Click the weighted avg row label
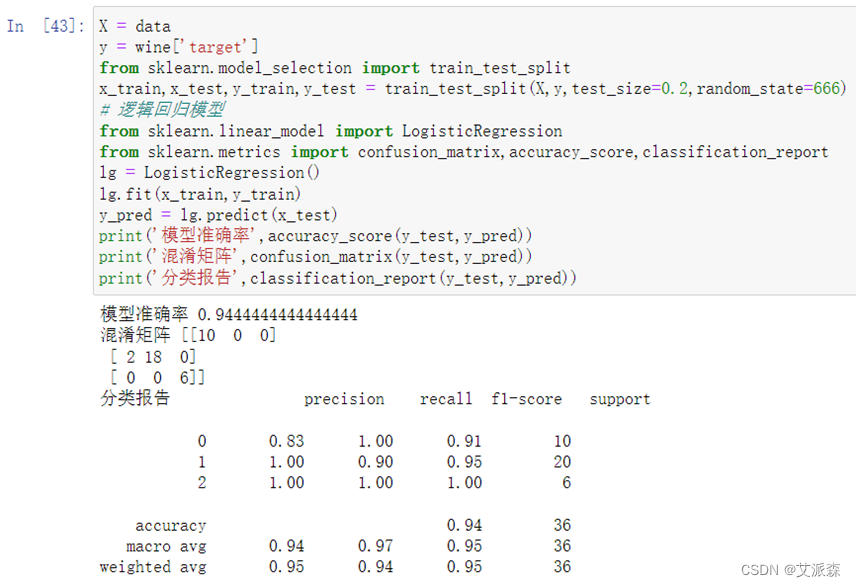856x587 pixels. pos(153,567)
